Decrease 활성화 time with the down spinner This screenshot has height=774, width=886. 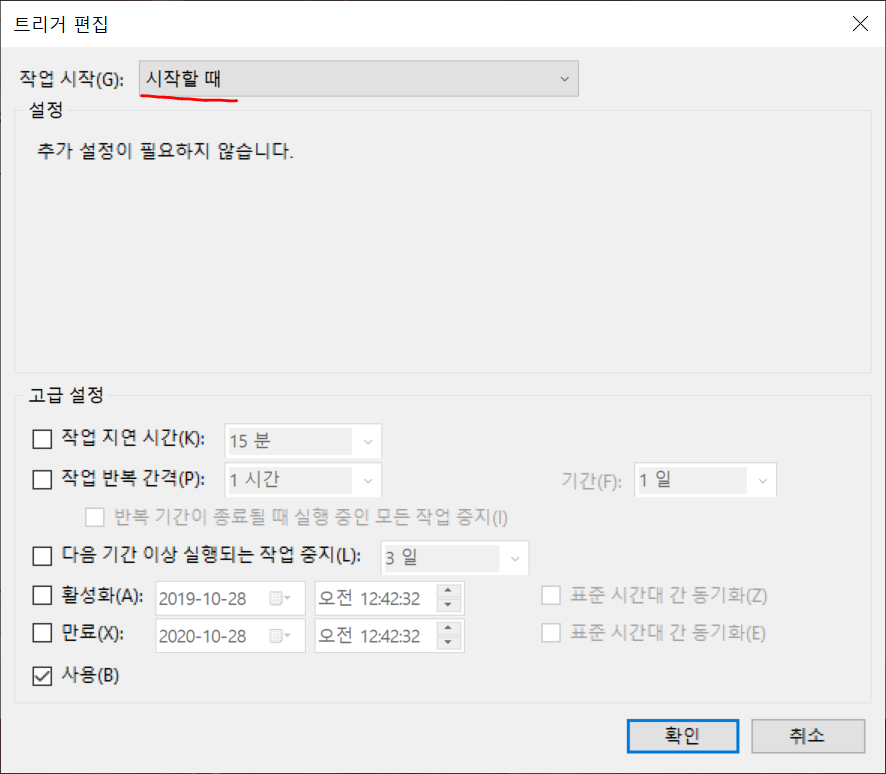click(449, 605)
